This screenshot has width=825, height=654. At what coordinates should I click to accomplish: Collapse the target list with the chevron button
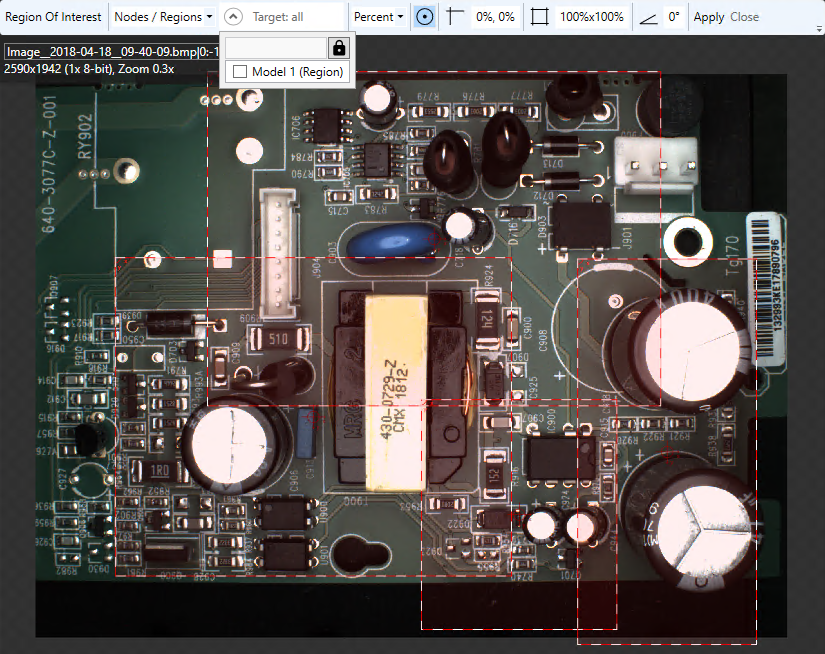[233, 17]
